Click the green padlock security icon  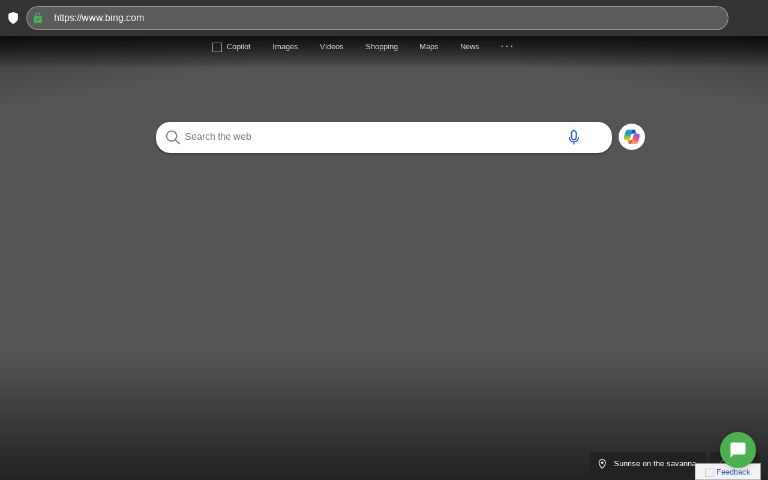[38, 18]
